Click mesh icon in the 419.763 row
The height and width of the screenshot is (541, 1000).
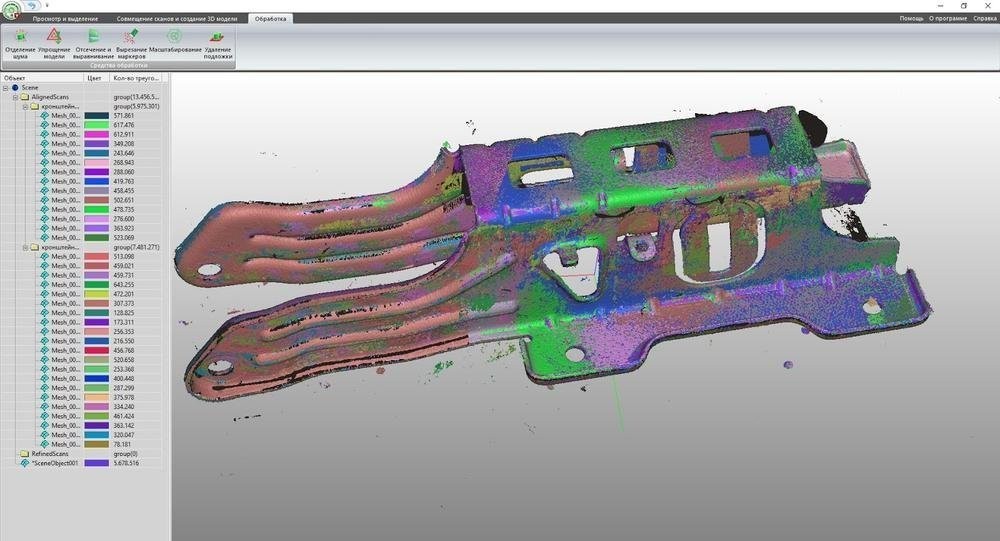click(x=45, y=182)
